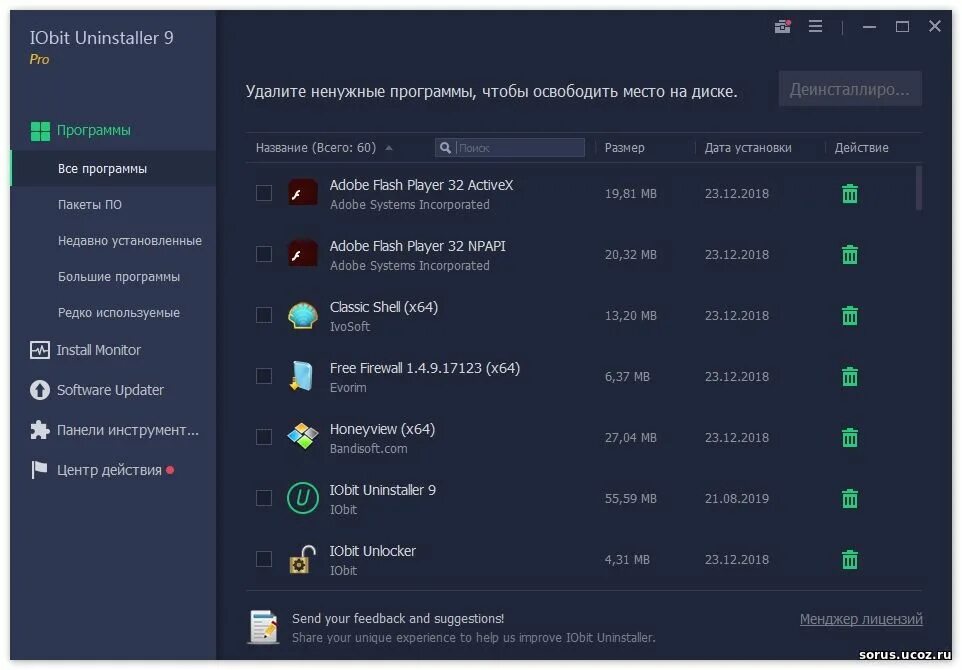The image size is (962, 670).
Task: Click the search magnifier icon
Action: pos(445,148)
